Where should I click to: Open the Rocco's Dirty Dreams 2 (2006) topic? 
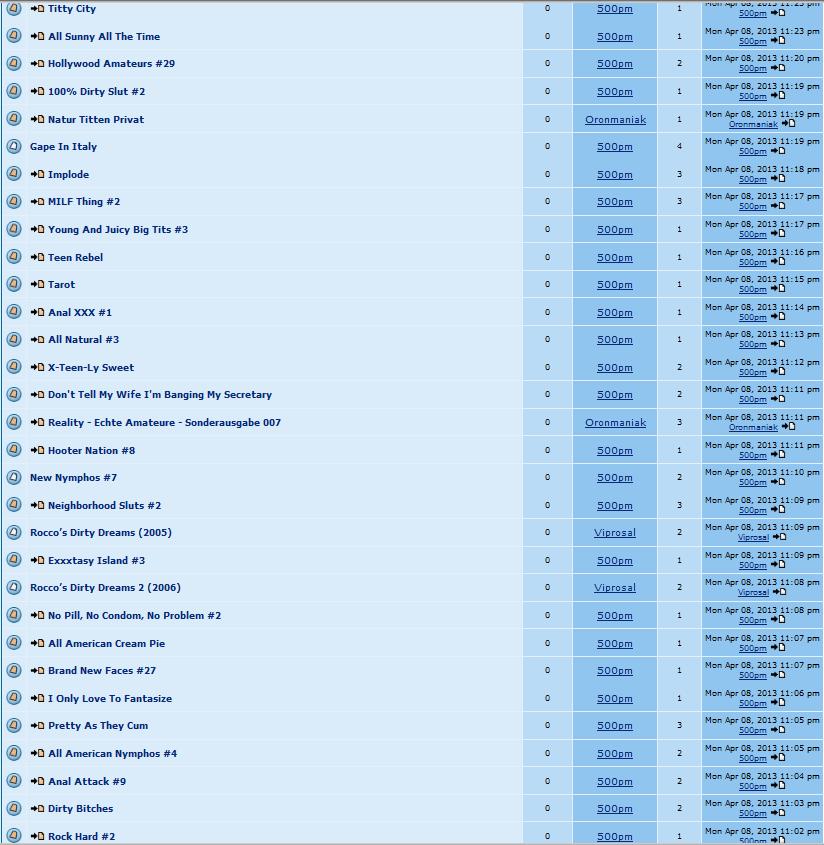tap(105, 587)
